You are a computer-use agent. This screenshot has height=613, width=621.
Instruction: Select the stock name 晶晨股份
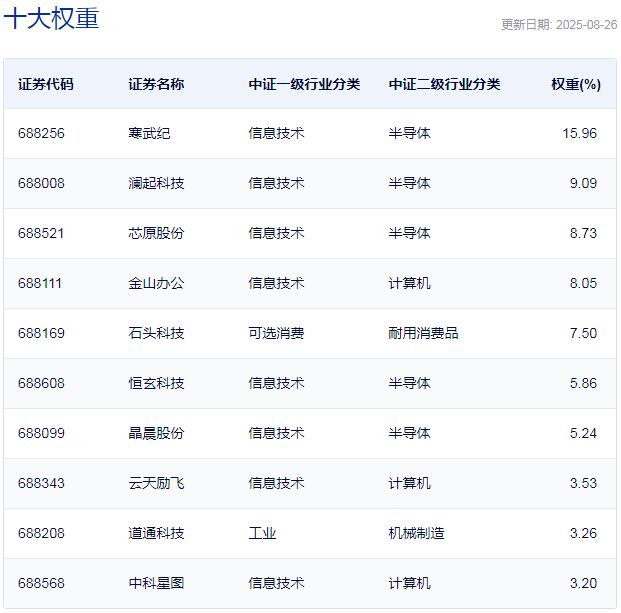tap(156, 433)
